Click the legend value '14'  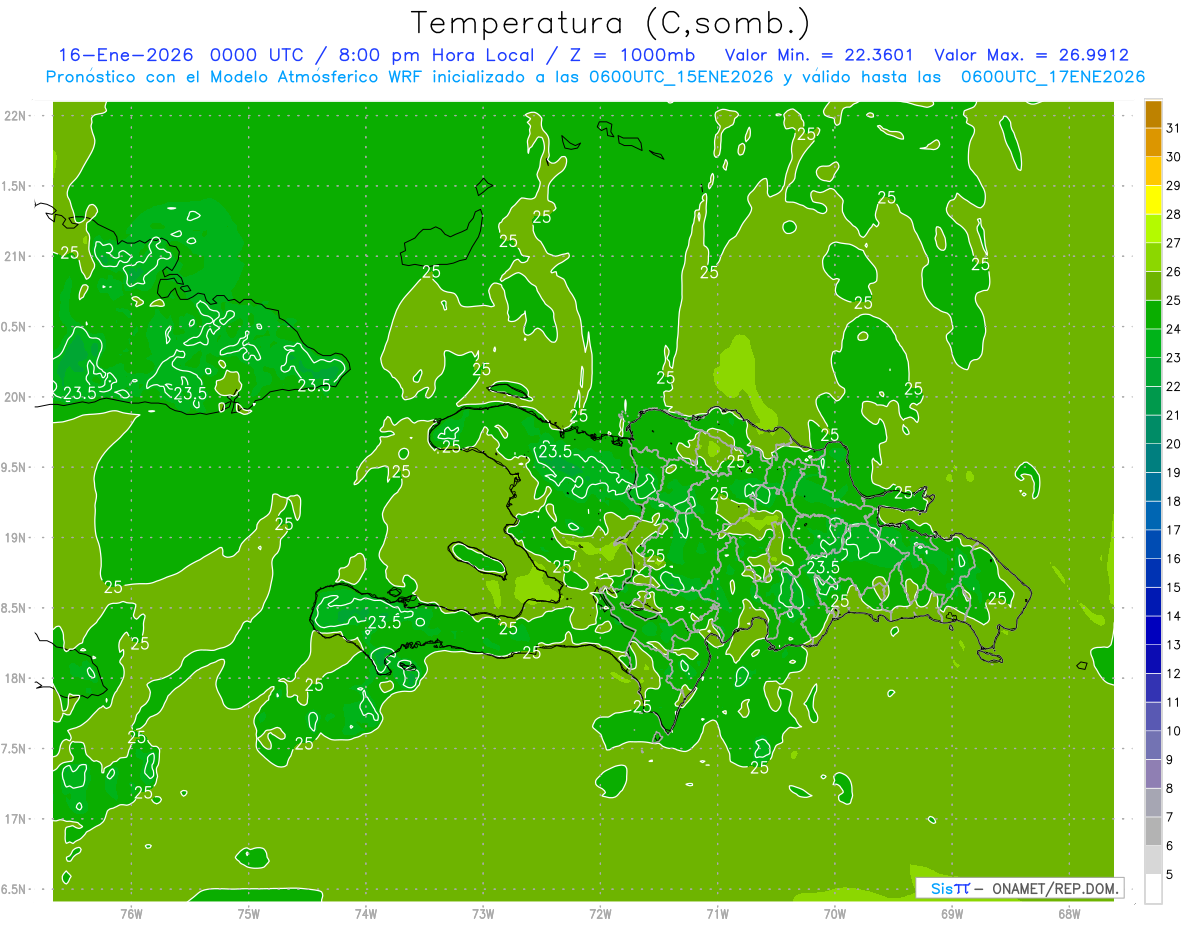click(x=1173, y=616)
